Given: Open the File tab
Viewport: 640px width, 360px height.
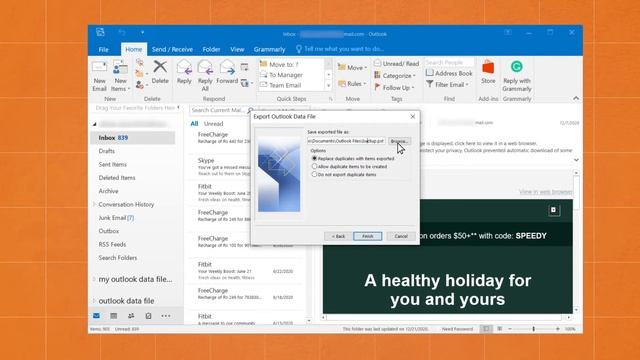Looking at the screenshot, I should point(104,49).
